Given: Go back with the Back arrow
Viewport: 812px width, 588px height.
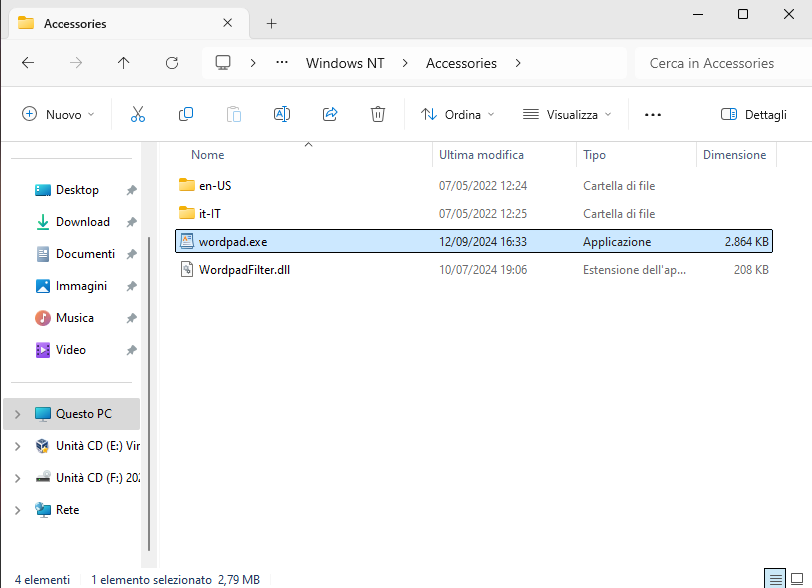Looking at the screenshot, I should [x=28, y=63].
